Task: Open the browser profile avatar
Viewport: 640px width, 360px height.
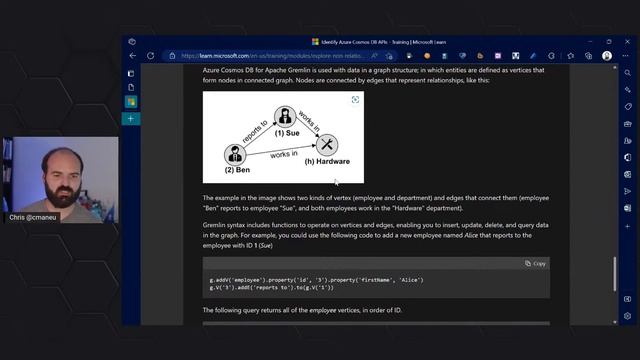Action: 607,56
